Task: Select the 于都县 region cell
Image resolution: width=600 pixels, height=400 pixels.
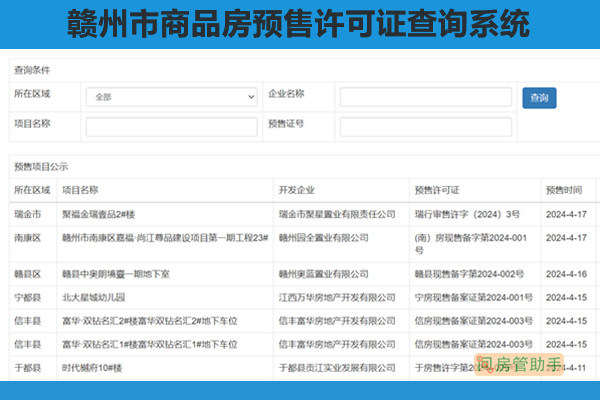Action: coord(28,368)
